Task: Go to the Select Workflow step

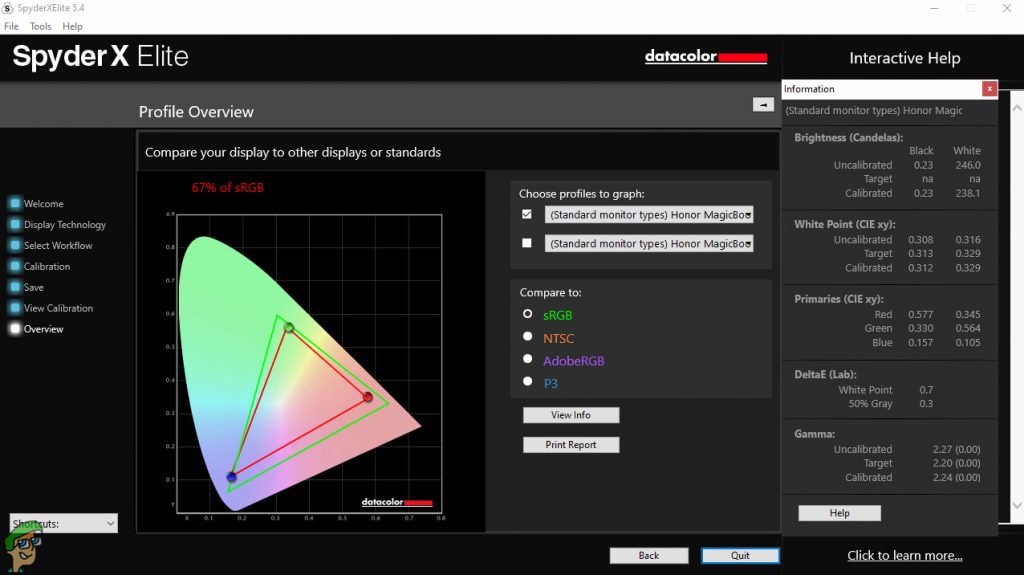Action: click(x=58, y=246)
